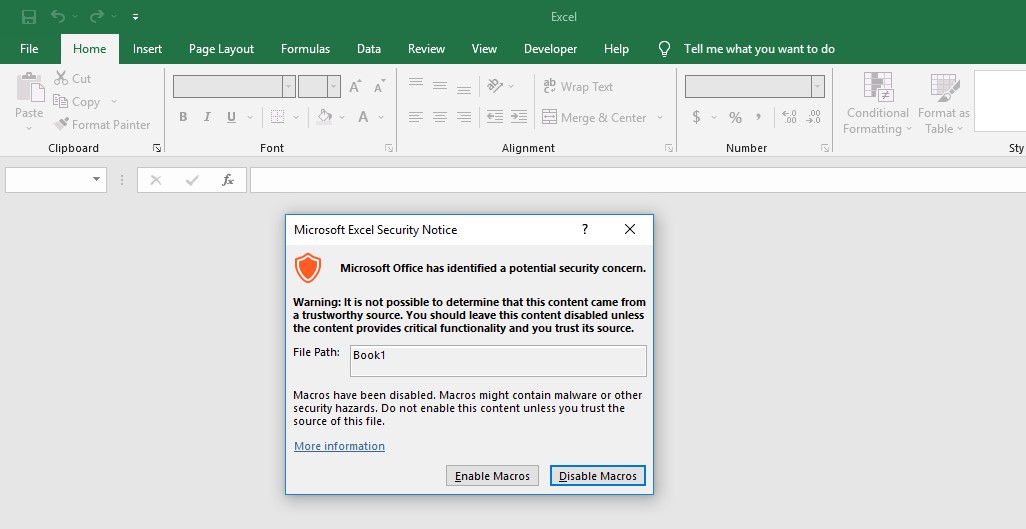Viewport: 1026px width, 529px height.
Task: Open the font size dropdown
Action: (x=334, y=86)
